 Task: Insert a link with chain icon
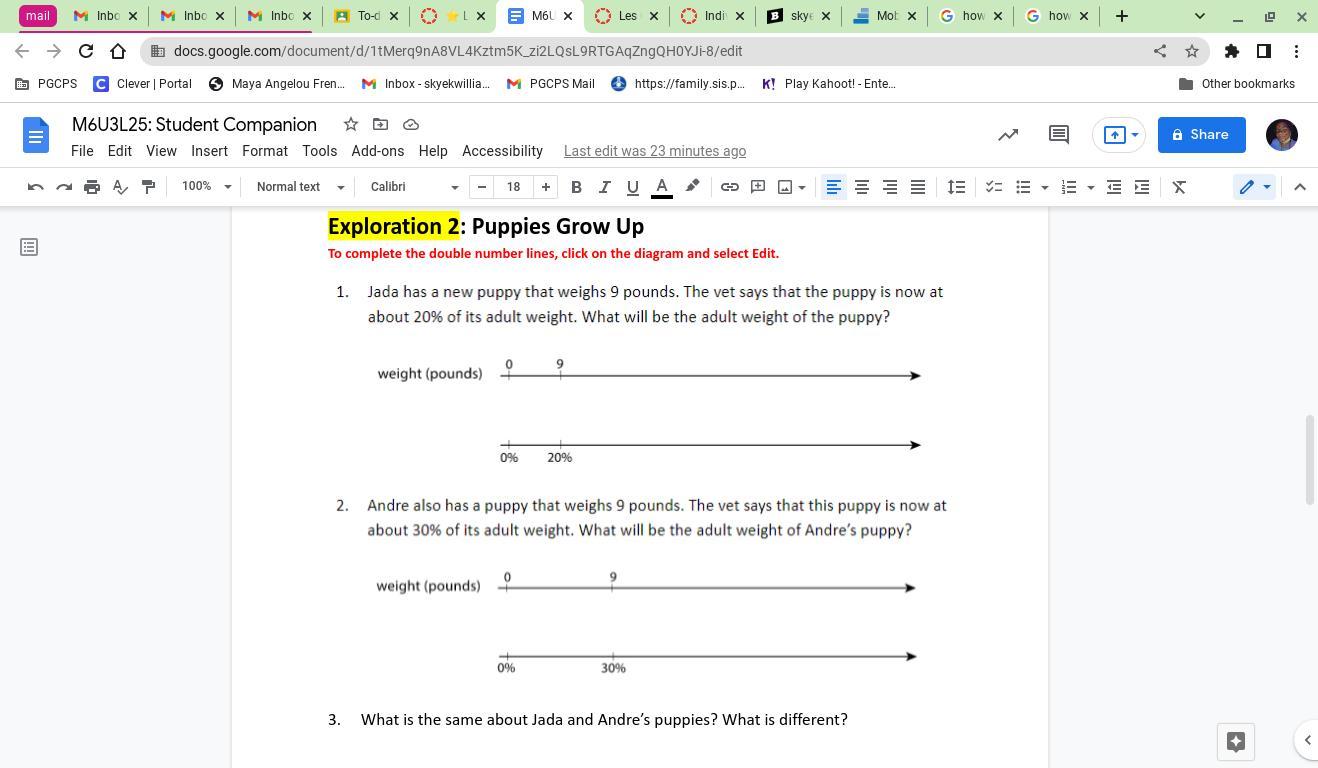click(x=730, y=187)
